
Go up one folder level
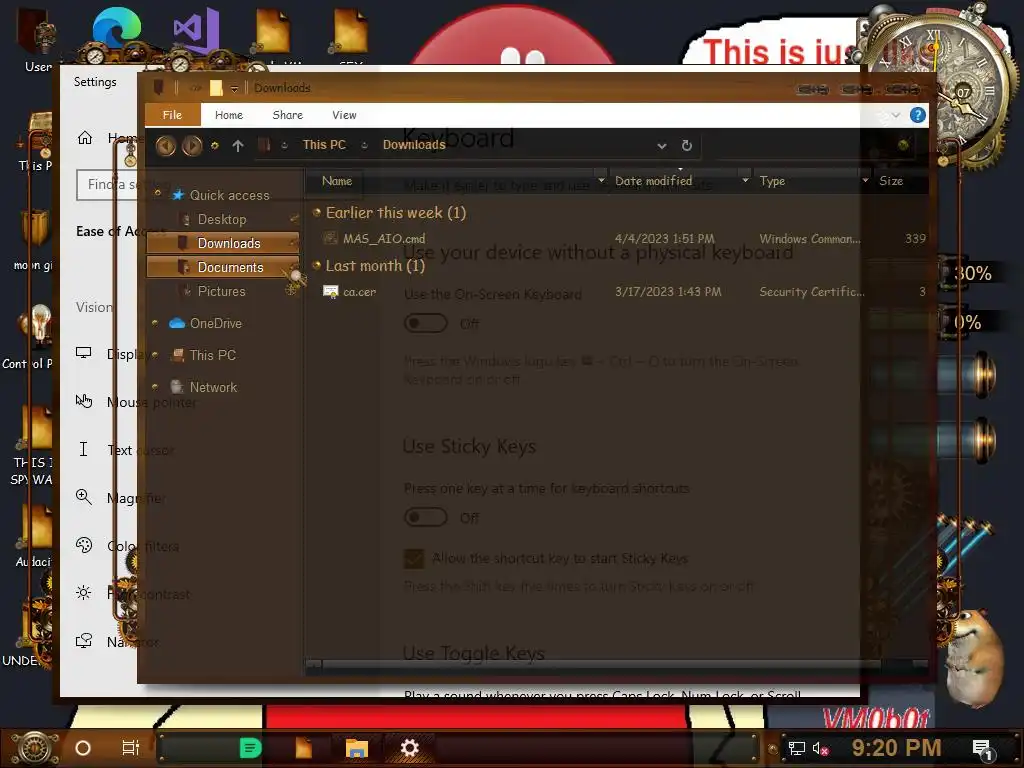point(238,146)
